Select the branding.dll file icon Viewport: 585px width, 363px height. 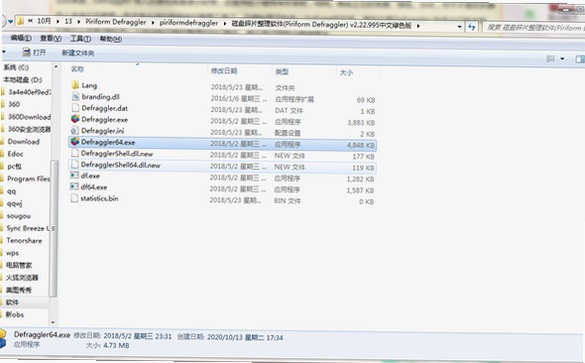coord(75,97)
